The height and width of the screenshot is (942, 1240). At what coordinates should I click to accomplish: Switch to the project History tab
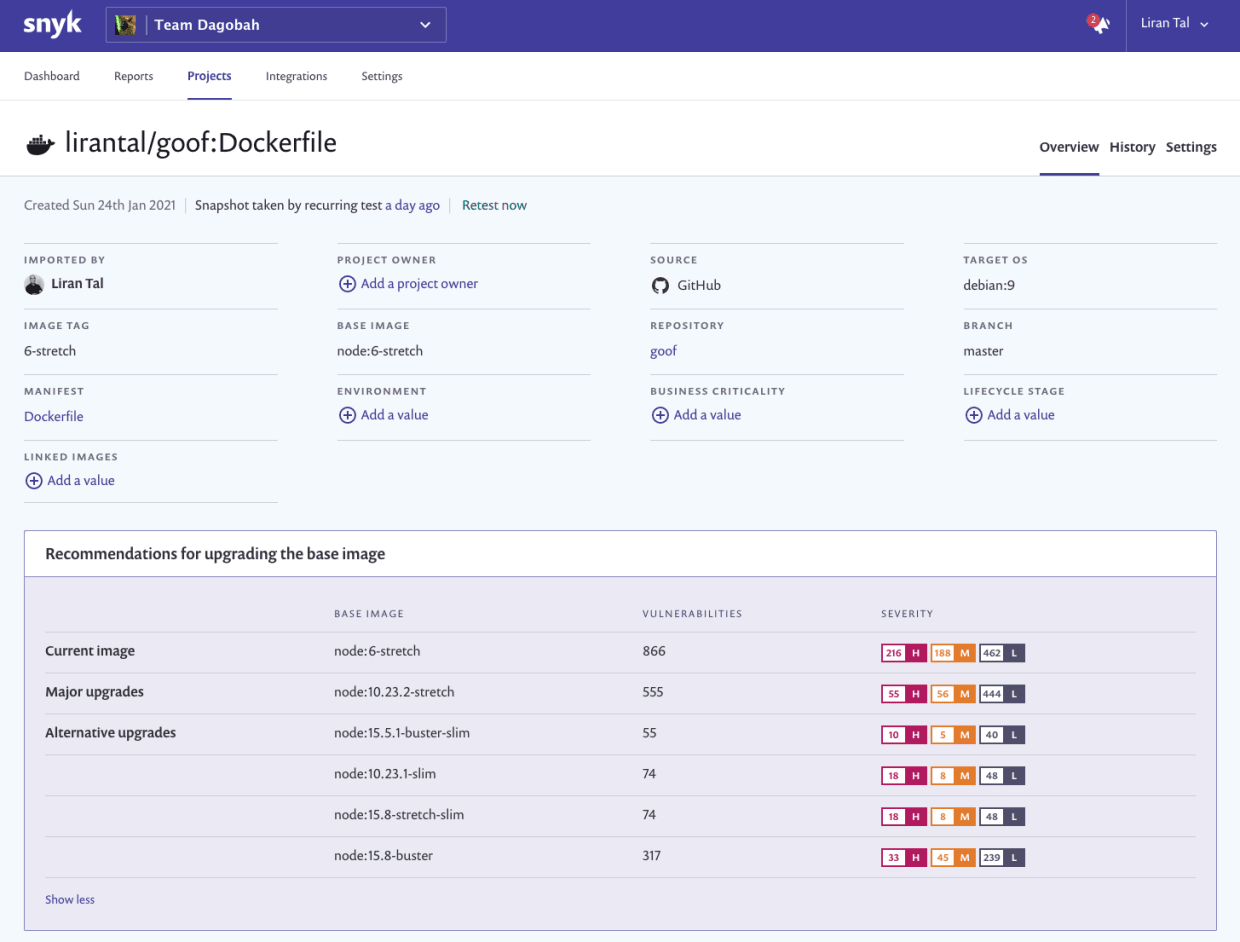(1132, 147)
